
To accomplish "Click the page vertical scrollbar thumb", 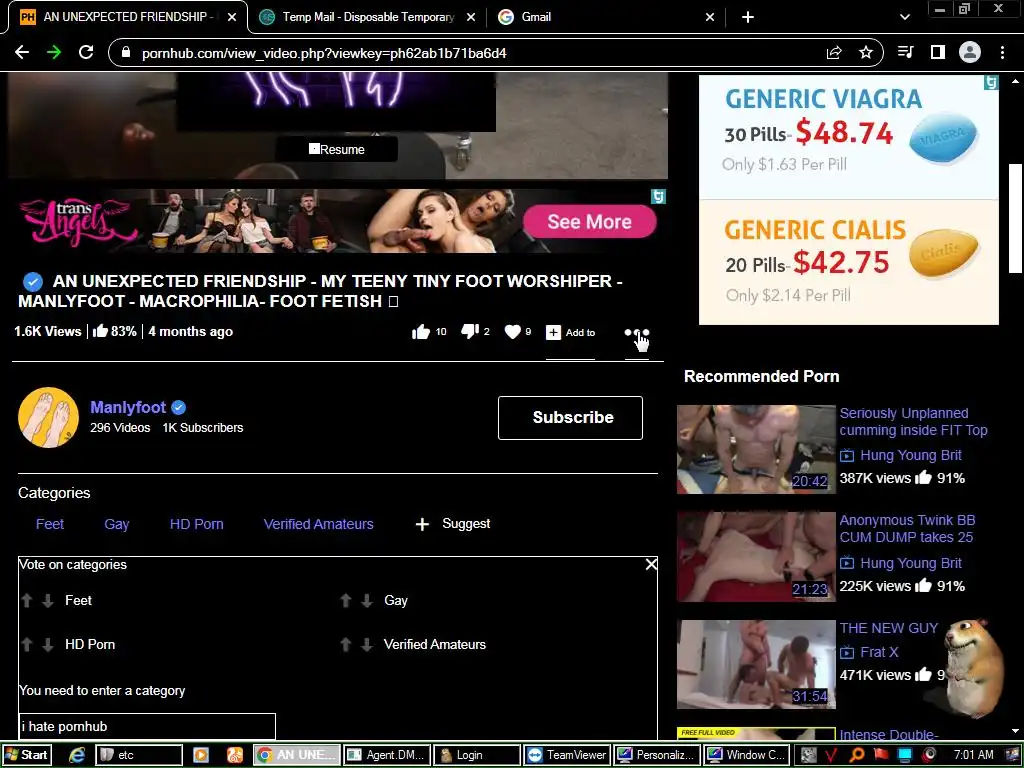I will click(1015, 218).
